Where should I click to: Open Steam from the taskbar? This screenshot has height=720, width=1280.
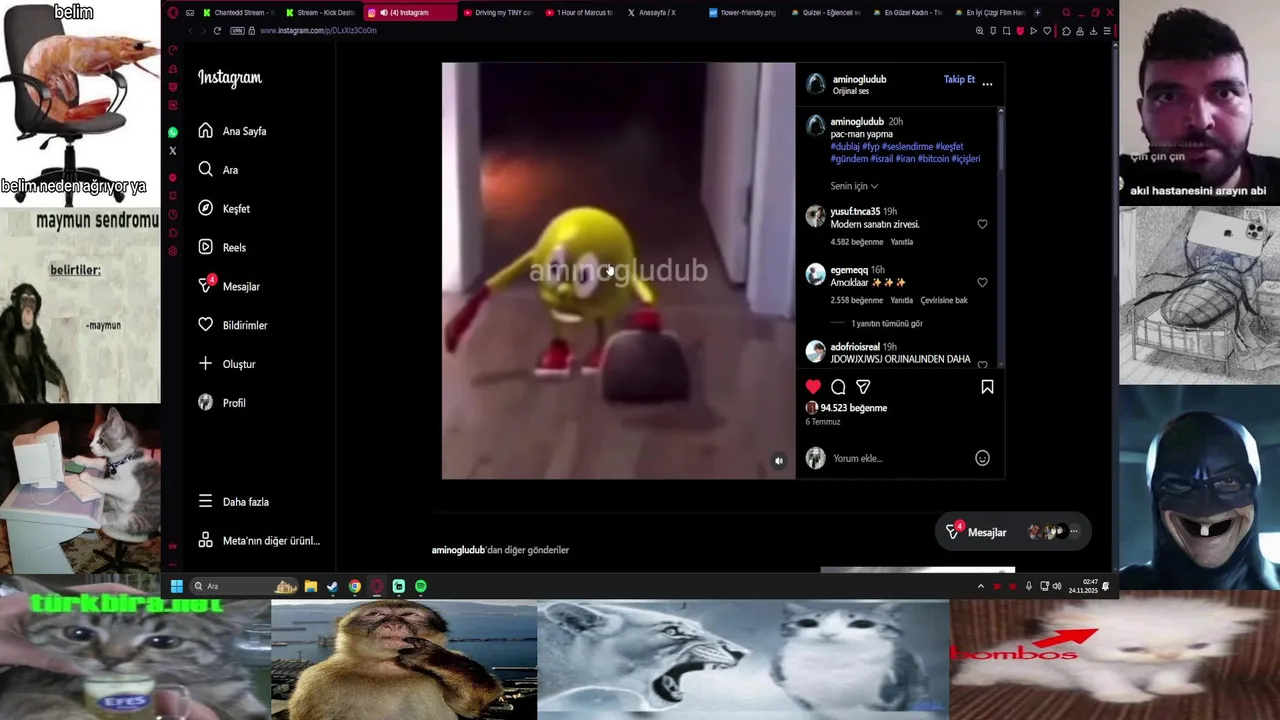pyautogui.click(x=332, y=586)
